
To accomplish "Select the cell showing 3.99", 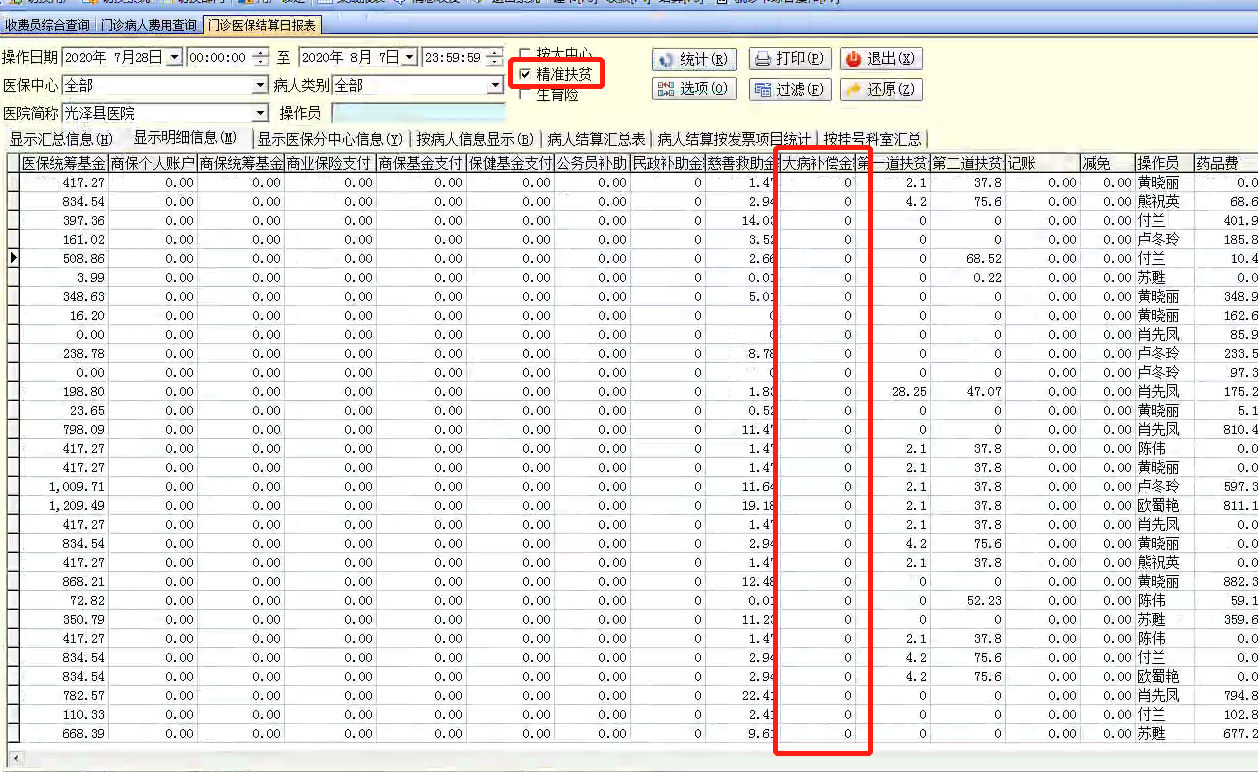I will pos(64,277).
